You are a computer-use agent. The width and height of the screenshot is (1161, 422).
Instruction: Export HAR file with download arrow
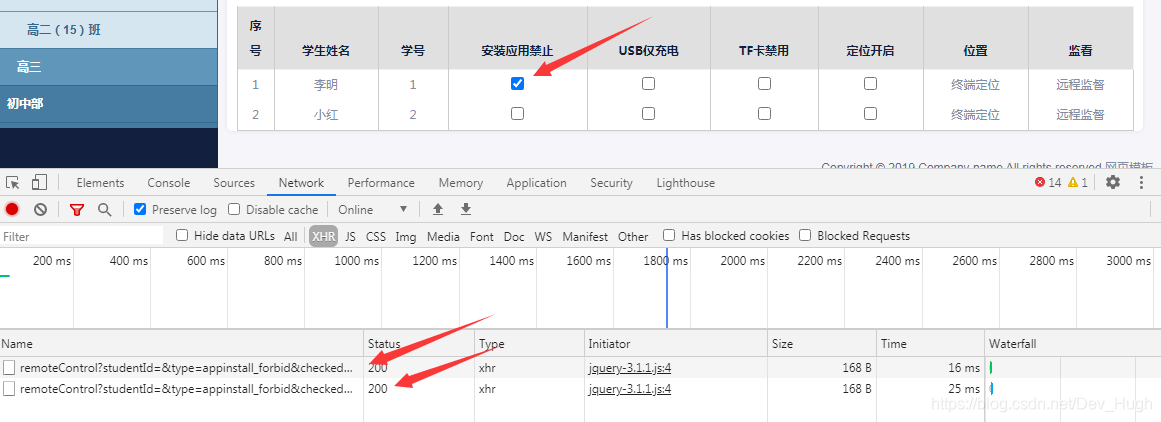pyautogui.click(x=466, y=210)
